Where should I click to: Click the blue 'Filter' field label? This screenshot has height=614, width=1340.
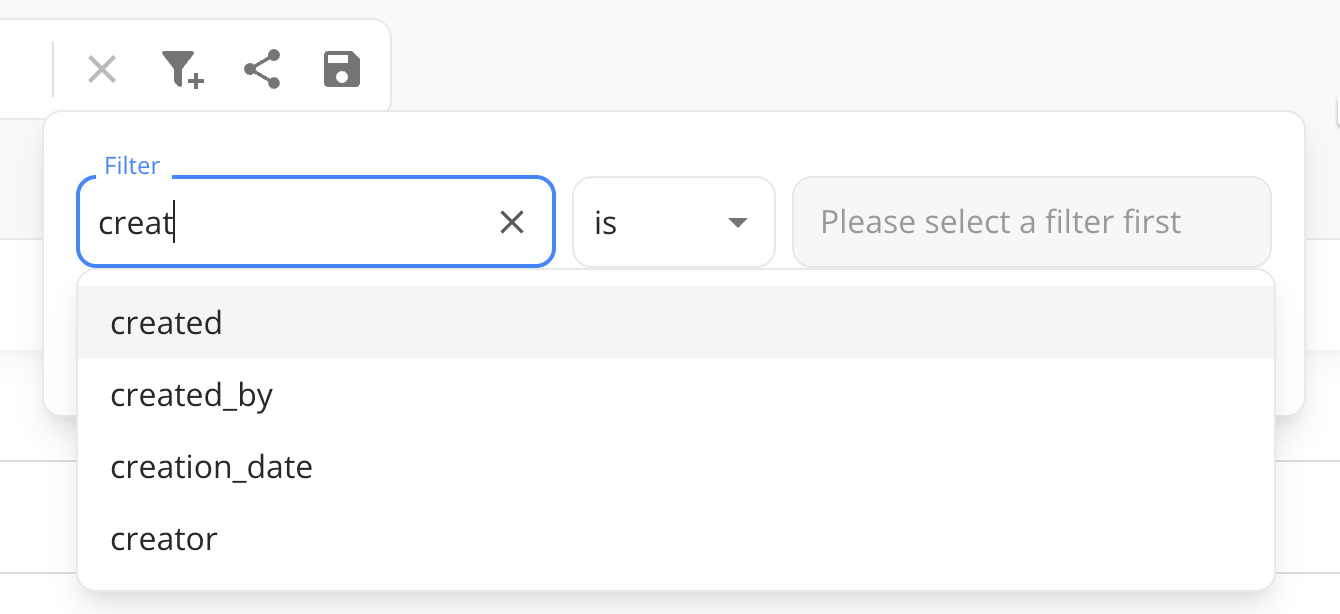pos(132,166)
